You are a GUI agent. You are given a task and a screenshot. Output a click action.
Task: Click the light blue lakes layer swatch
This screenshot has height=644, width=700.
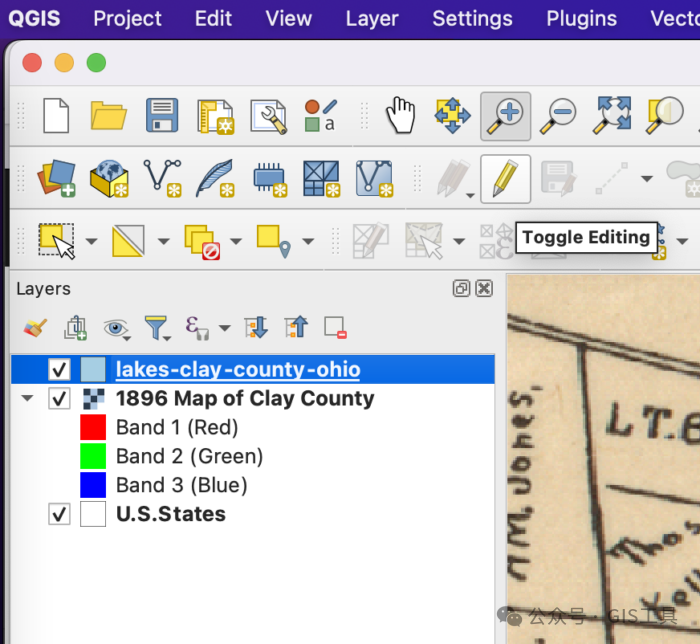click(x=93, y=370)
